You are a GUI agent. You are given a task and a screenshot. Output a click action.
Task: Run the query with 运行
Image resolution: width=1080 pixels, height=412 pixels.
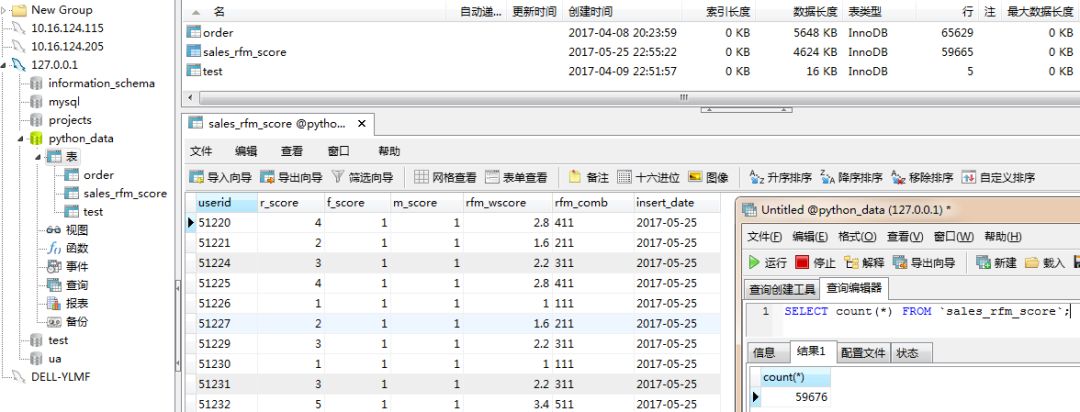767,262
